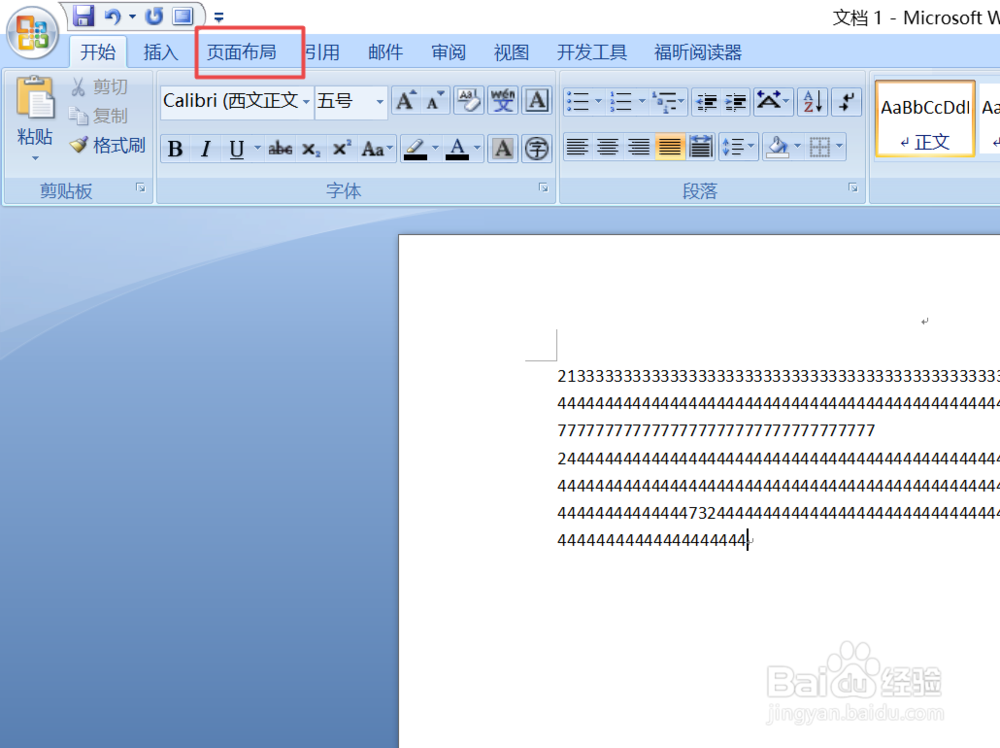Decrease paragraph indent

coord(706,101)
